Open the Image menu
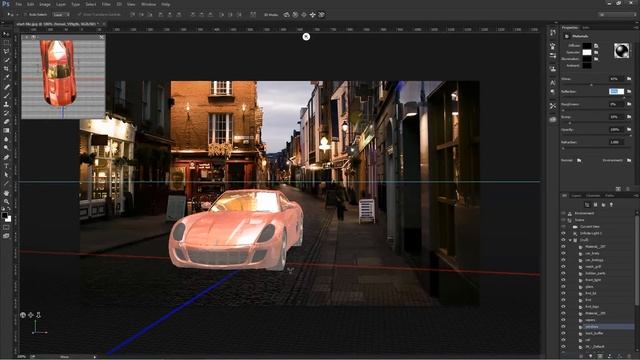640x360 pixels. [45, 4]
